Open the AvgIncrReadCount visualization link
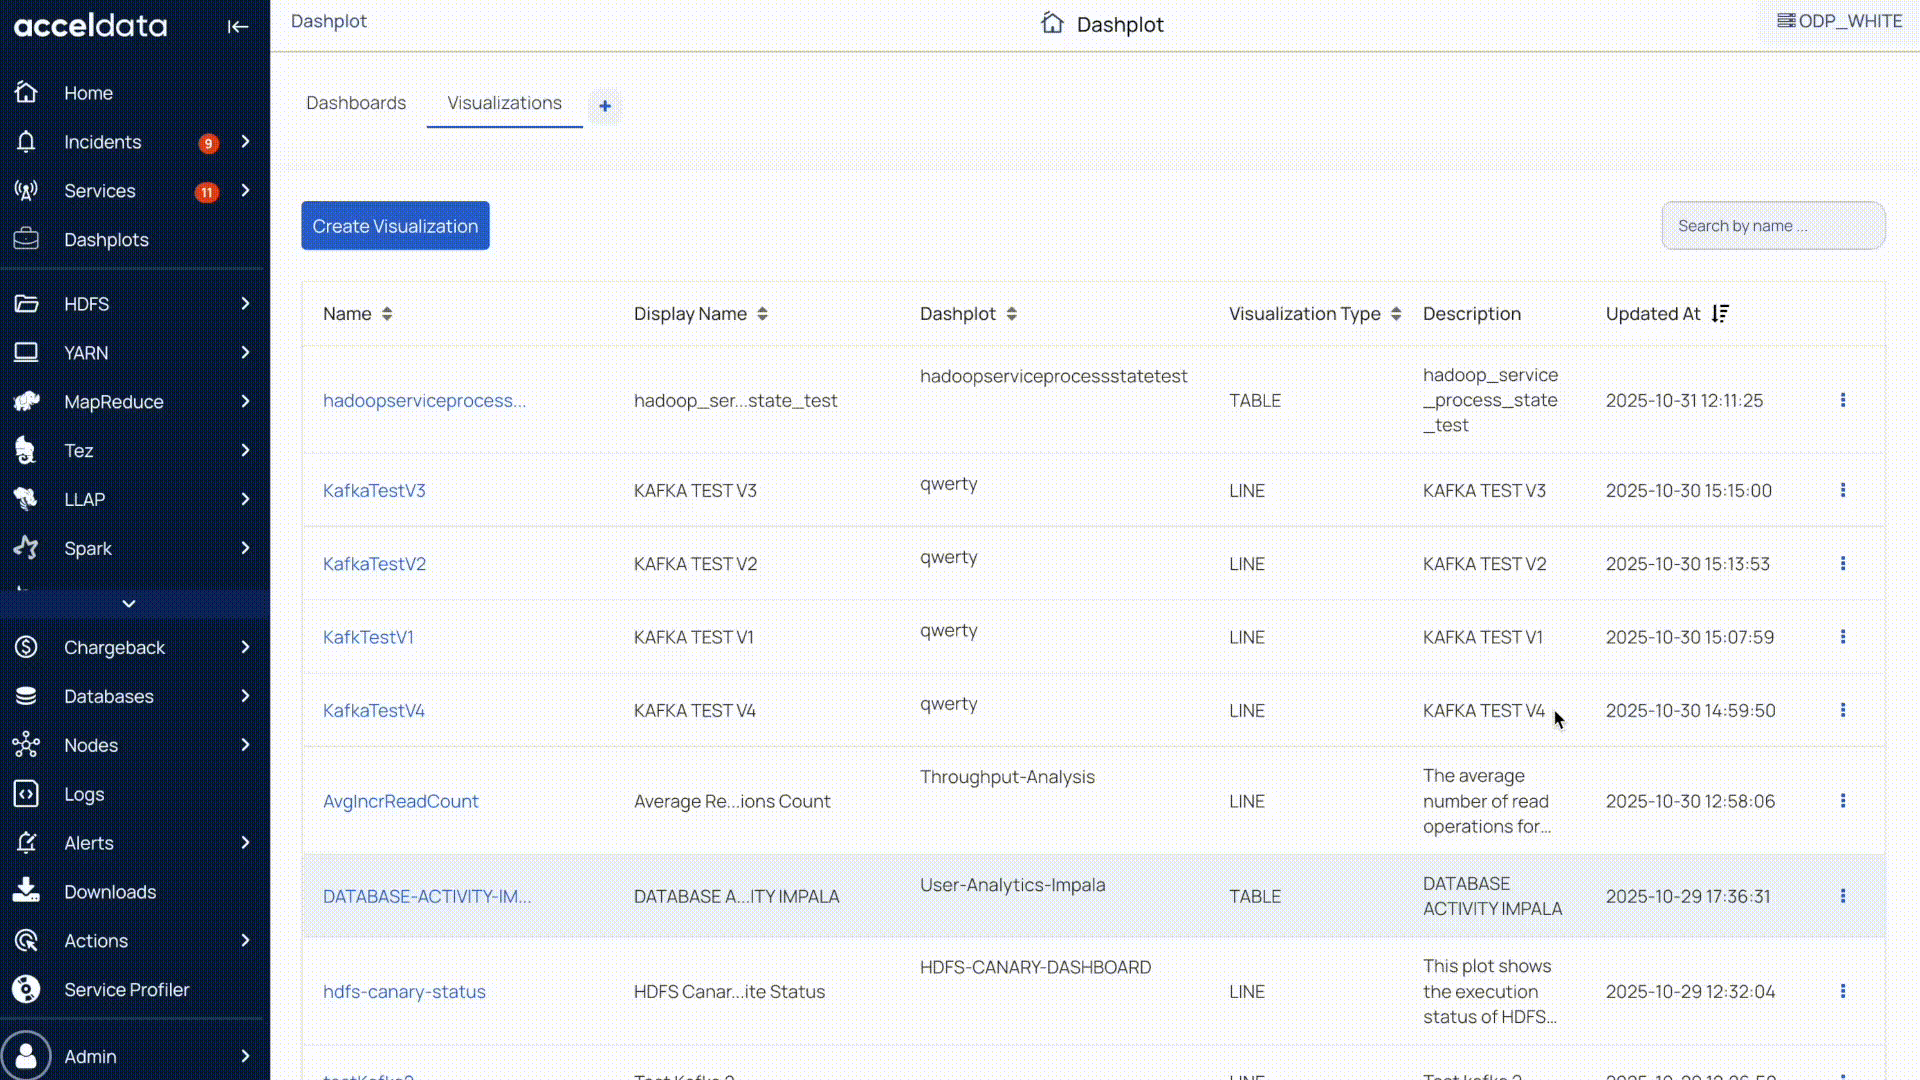 click(x=400, y=801)
